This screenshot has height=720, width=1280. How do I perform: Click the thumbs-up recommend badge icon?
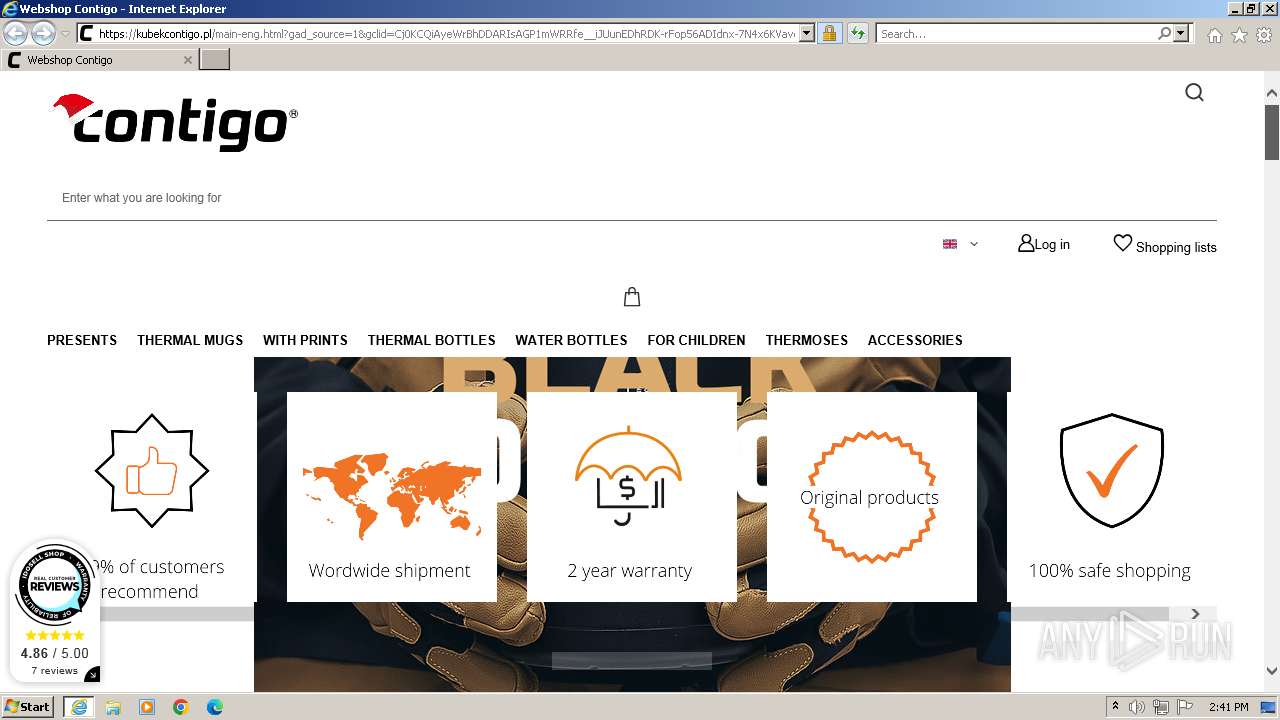pyautogui.click(x=152, y=470)
